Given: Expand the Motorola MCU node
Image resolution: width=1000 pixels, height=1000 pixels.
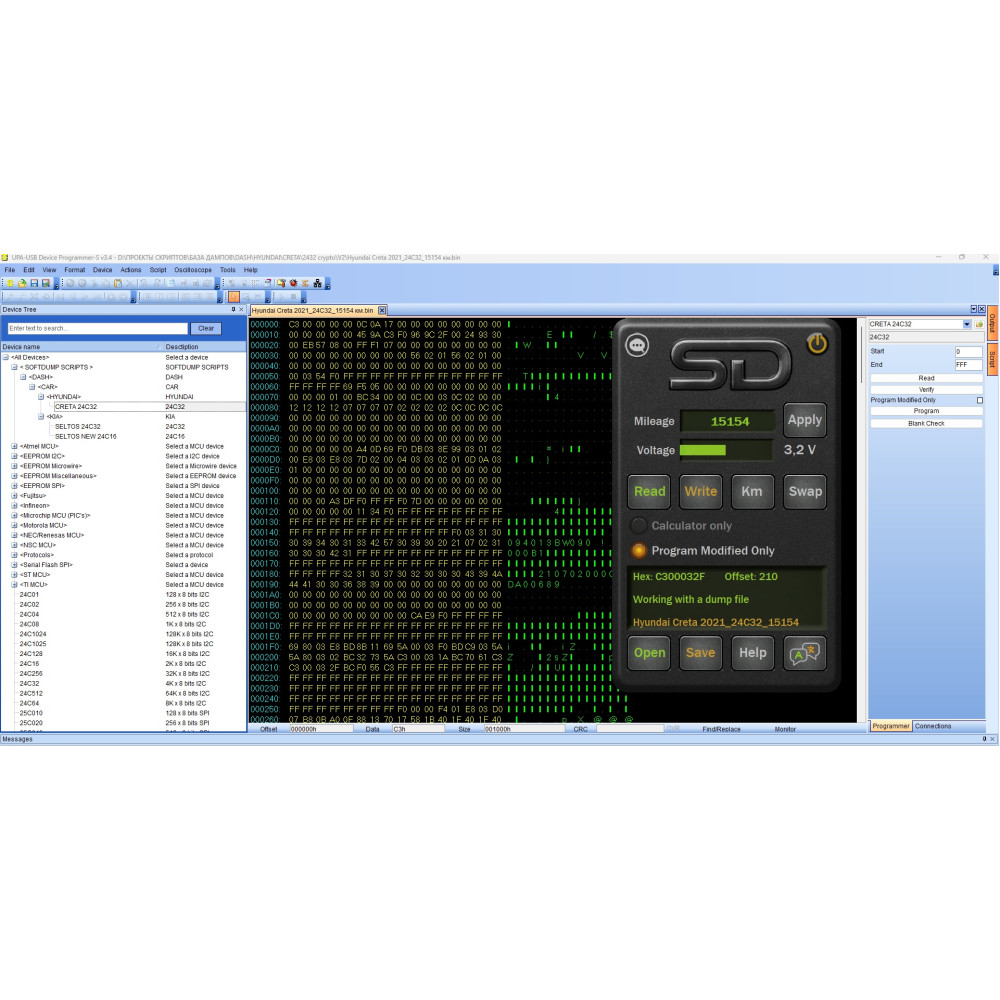Looking at the screenshot, I should 14,526.
